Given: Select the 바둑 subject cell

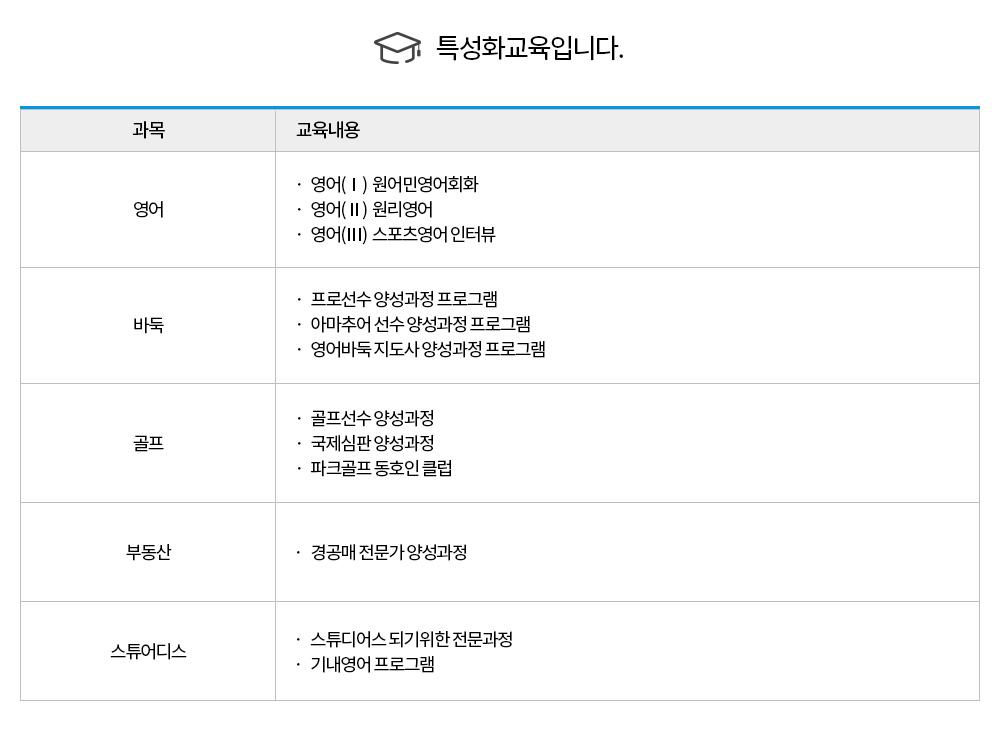Looking at the screenshot, I should tap(149, 325).
